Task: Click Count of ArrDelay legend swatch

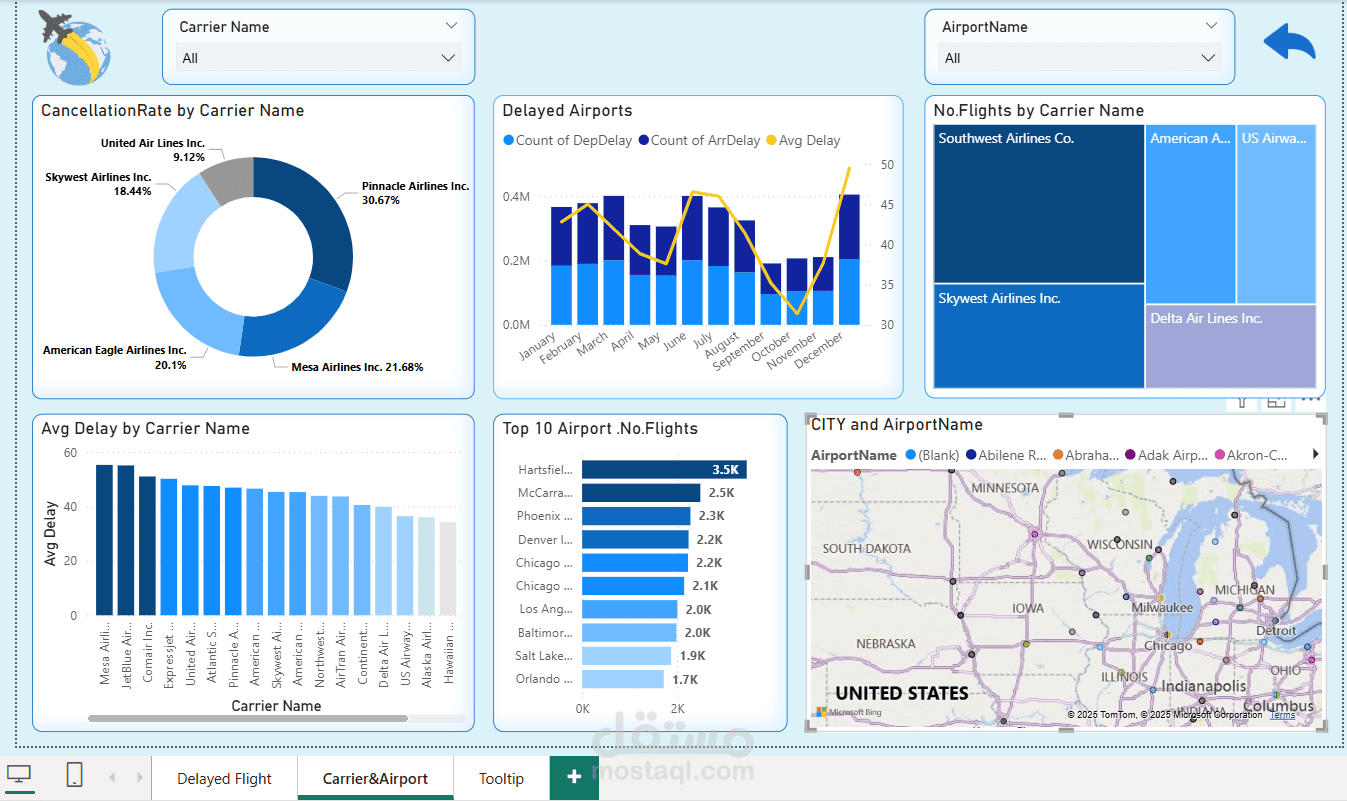Action: [x=644, y=141]
